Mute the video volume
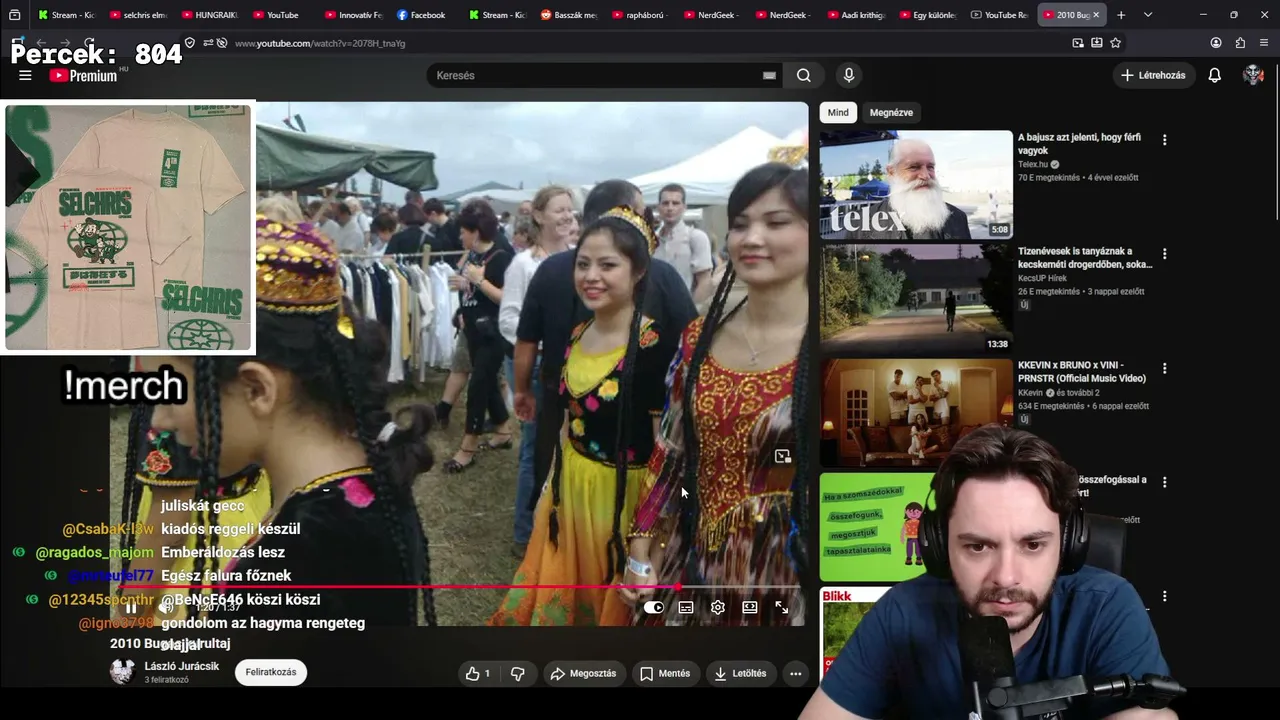Image resolution: width=1280 pixels, height=720 pixels. (166, 607)
